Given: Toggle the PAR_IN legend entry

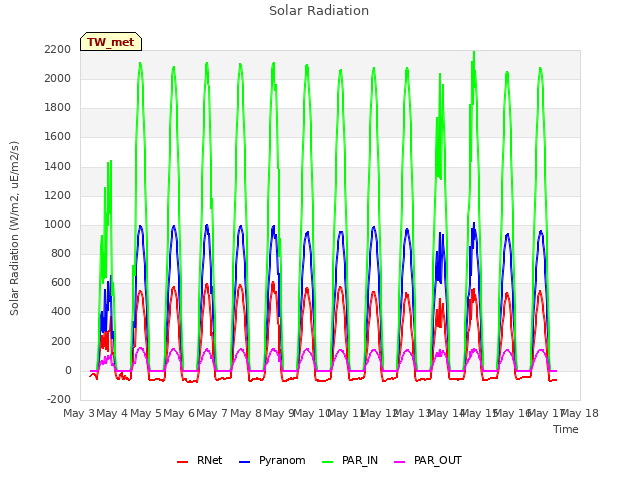Looking at the screenshot, I should click(x=350, y=460).
